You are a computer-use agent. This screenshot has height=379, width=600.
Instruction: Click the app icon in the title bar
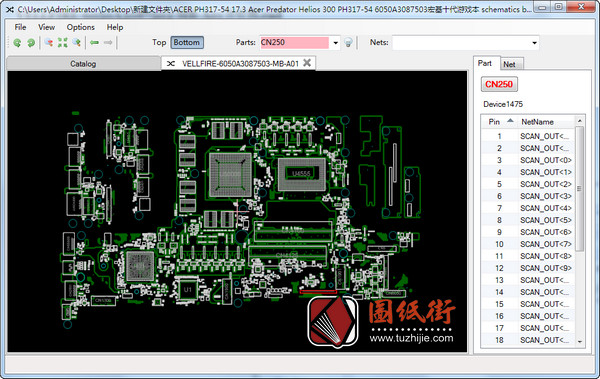tap(10, 9)
